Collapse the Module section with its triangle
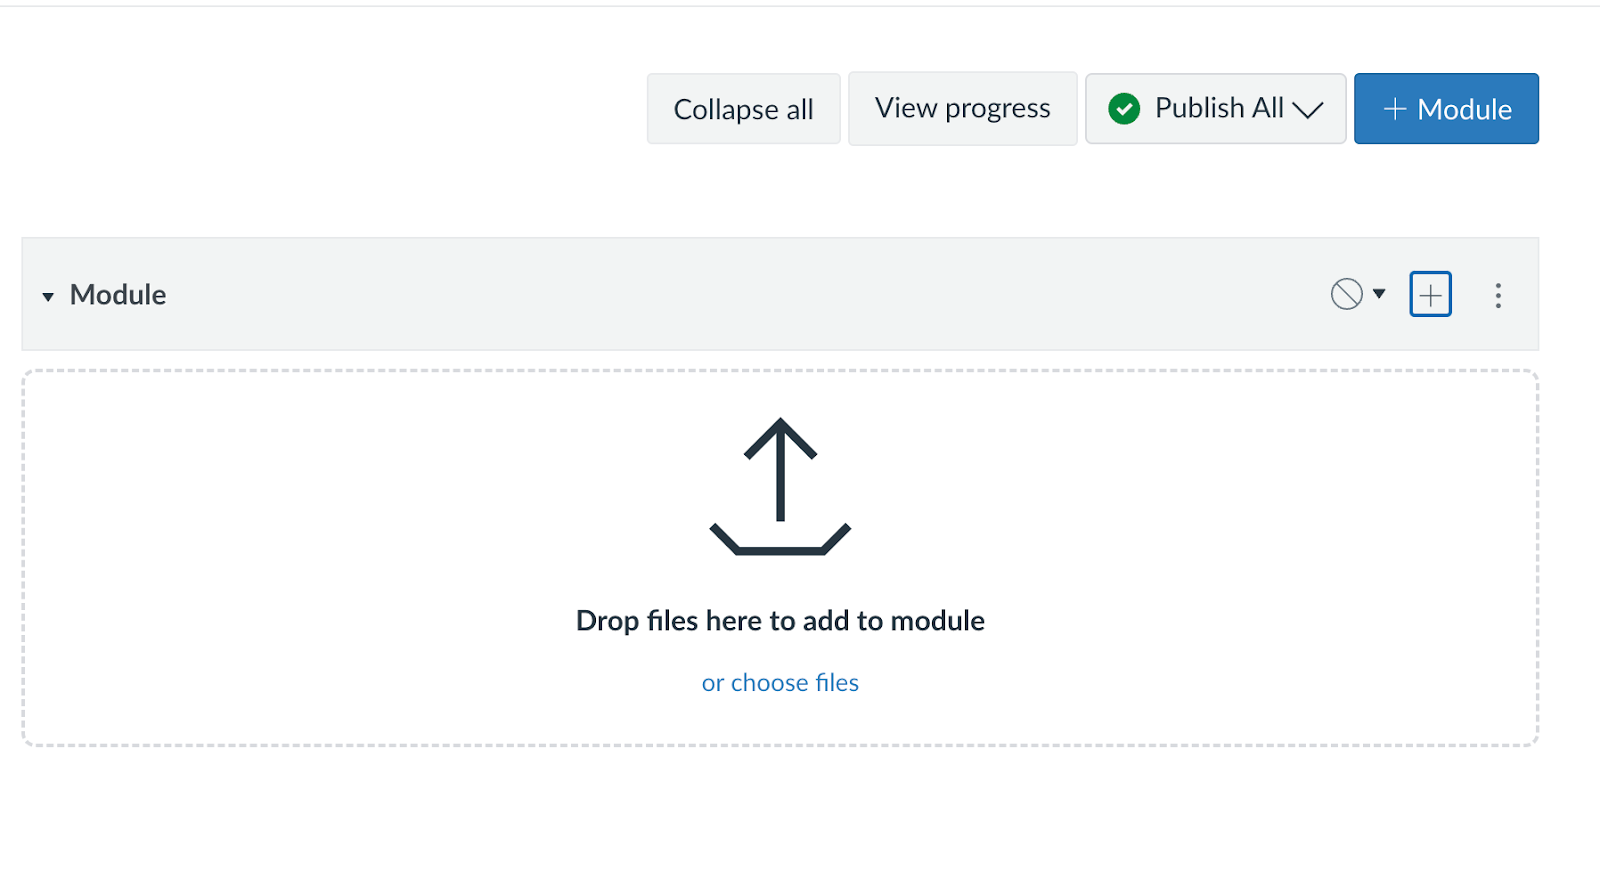The height and width of the screenshot is (871, 1600). click(x=48, y=296)
